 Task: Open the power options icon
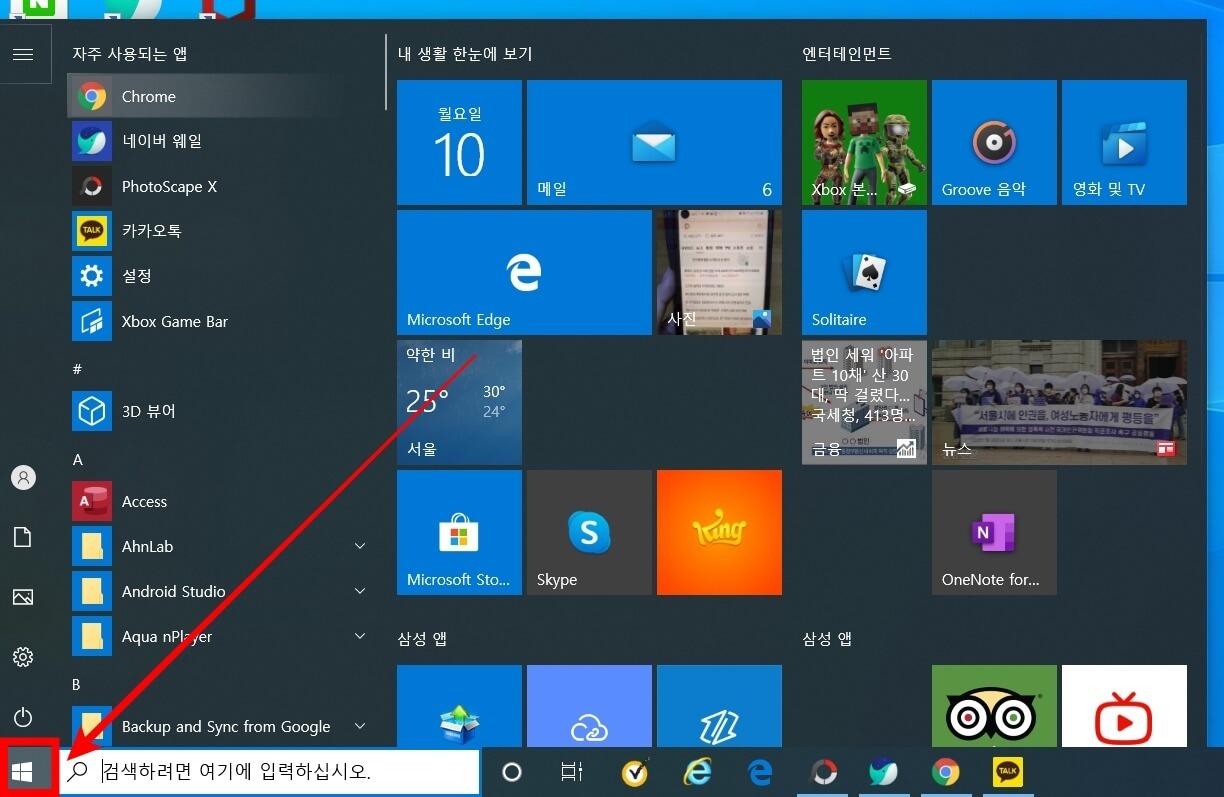coord(23,717)
